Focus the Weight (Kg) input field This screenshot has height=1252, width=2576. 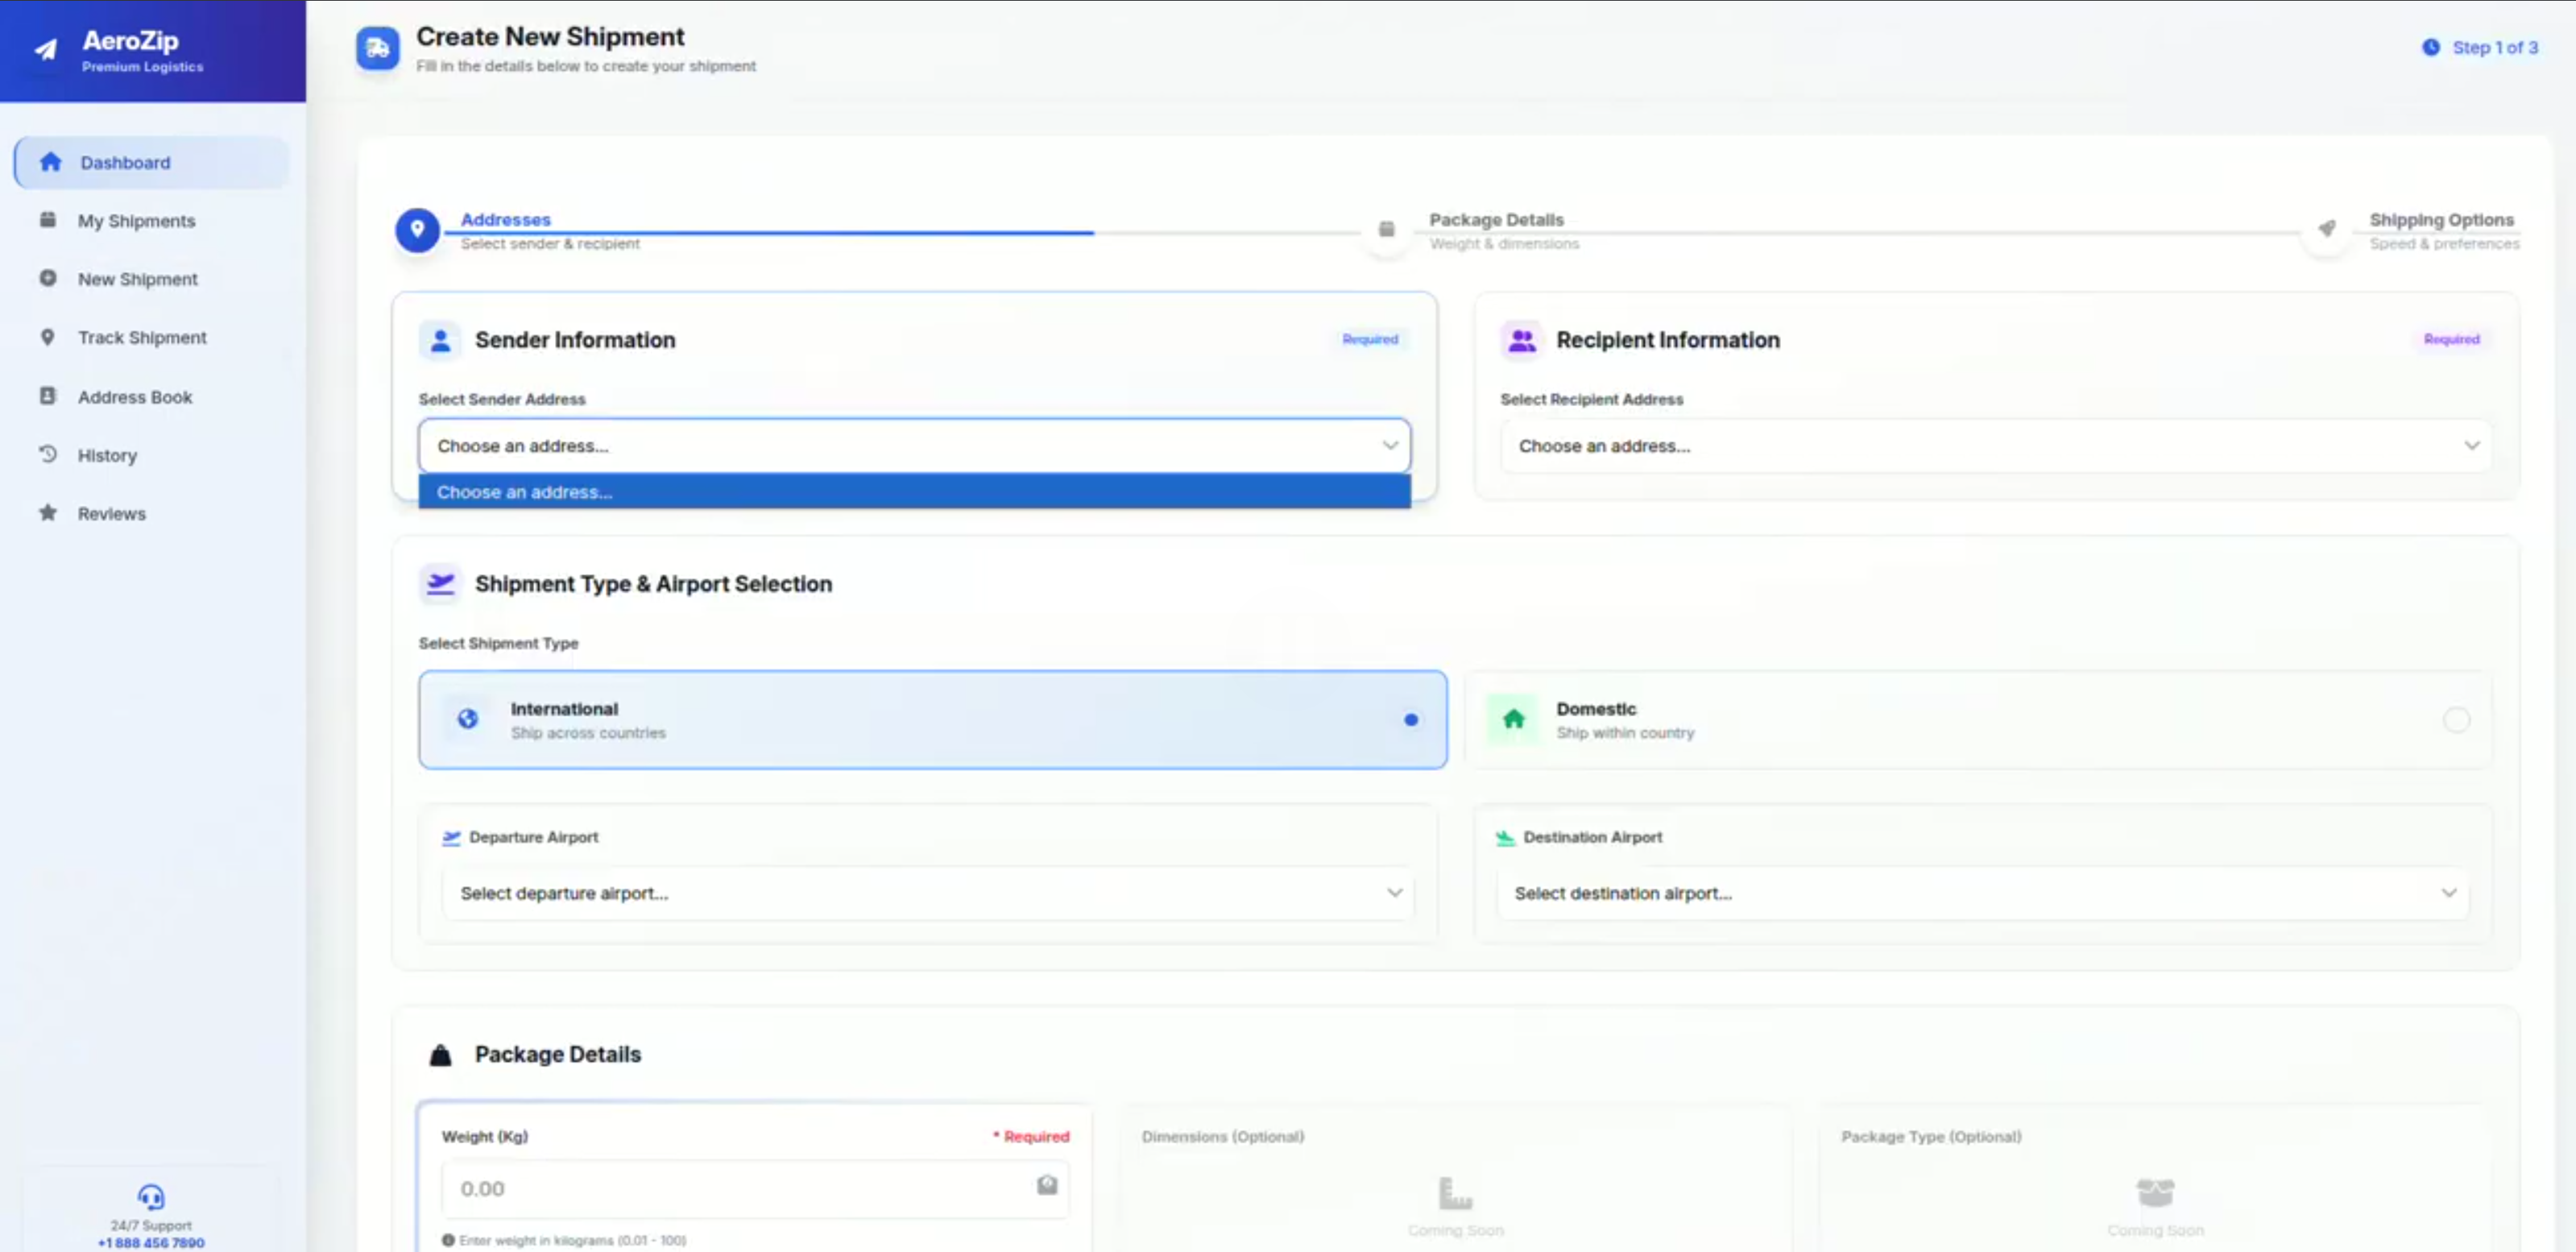[x=755, y=1189]
